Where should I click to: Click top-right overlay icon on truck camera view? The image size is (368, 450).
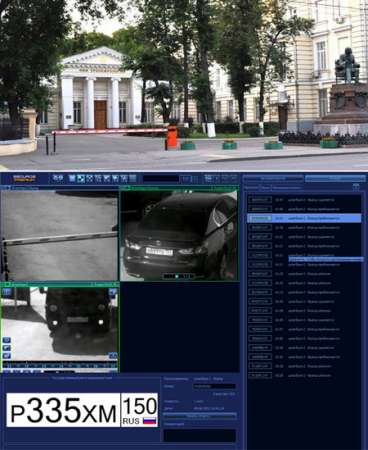[x=113, y=292]
